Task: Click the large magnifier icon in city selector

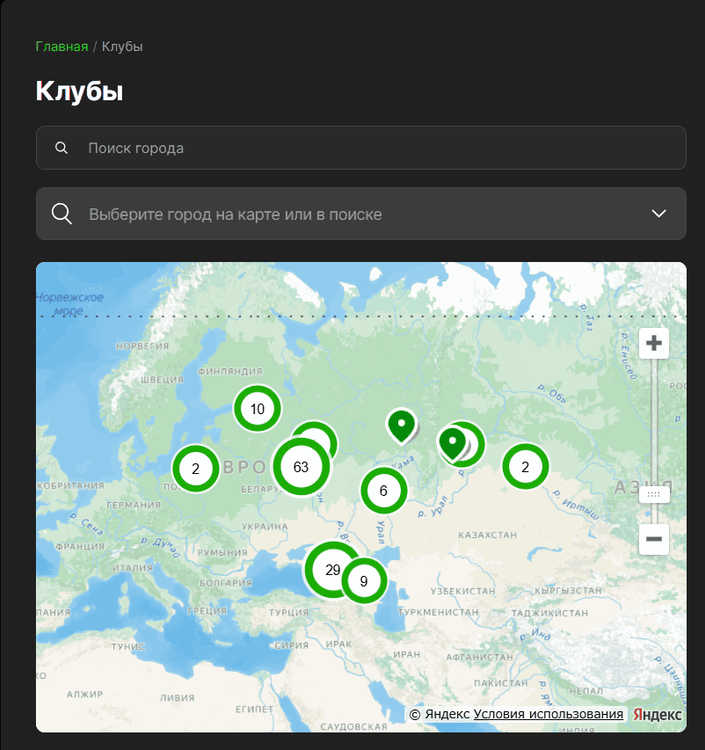Action: (62, 214)
